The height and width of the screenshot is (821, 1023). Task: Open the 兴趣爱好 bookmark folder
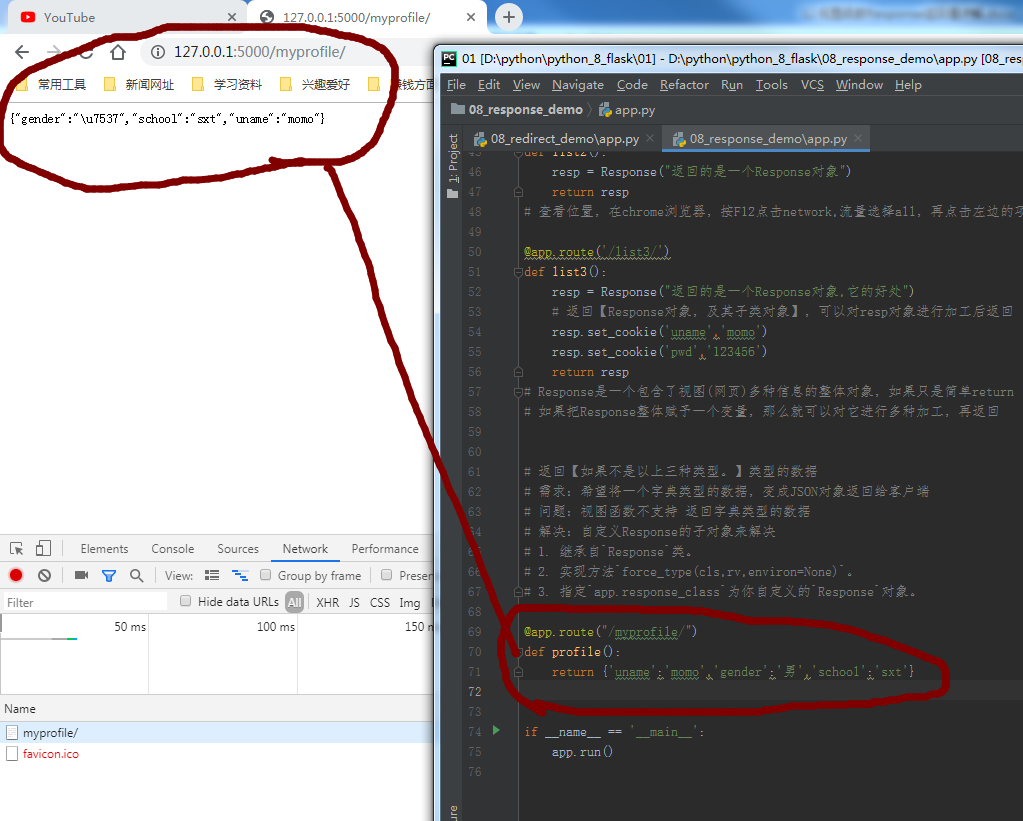click(x=315, y=84)
